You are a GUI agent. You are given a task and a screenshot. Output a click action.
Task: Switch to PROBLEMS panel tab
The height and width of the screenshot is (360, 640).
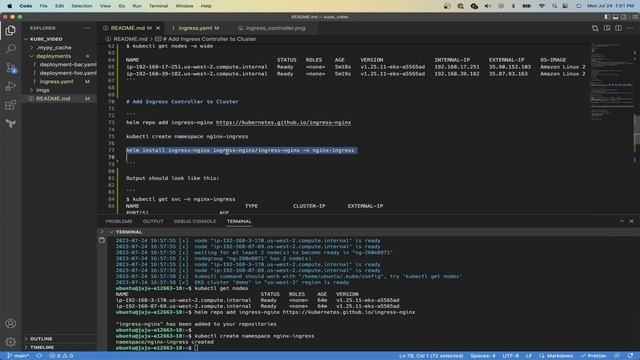tap(119, 221)
